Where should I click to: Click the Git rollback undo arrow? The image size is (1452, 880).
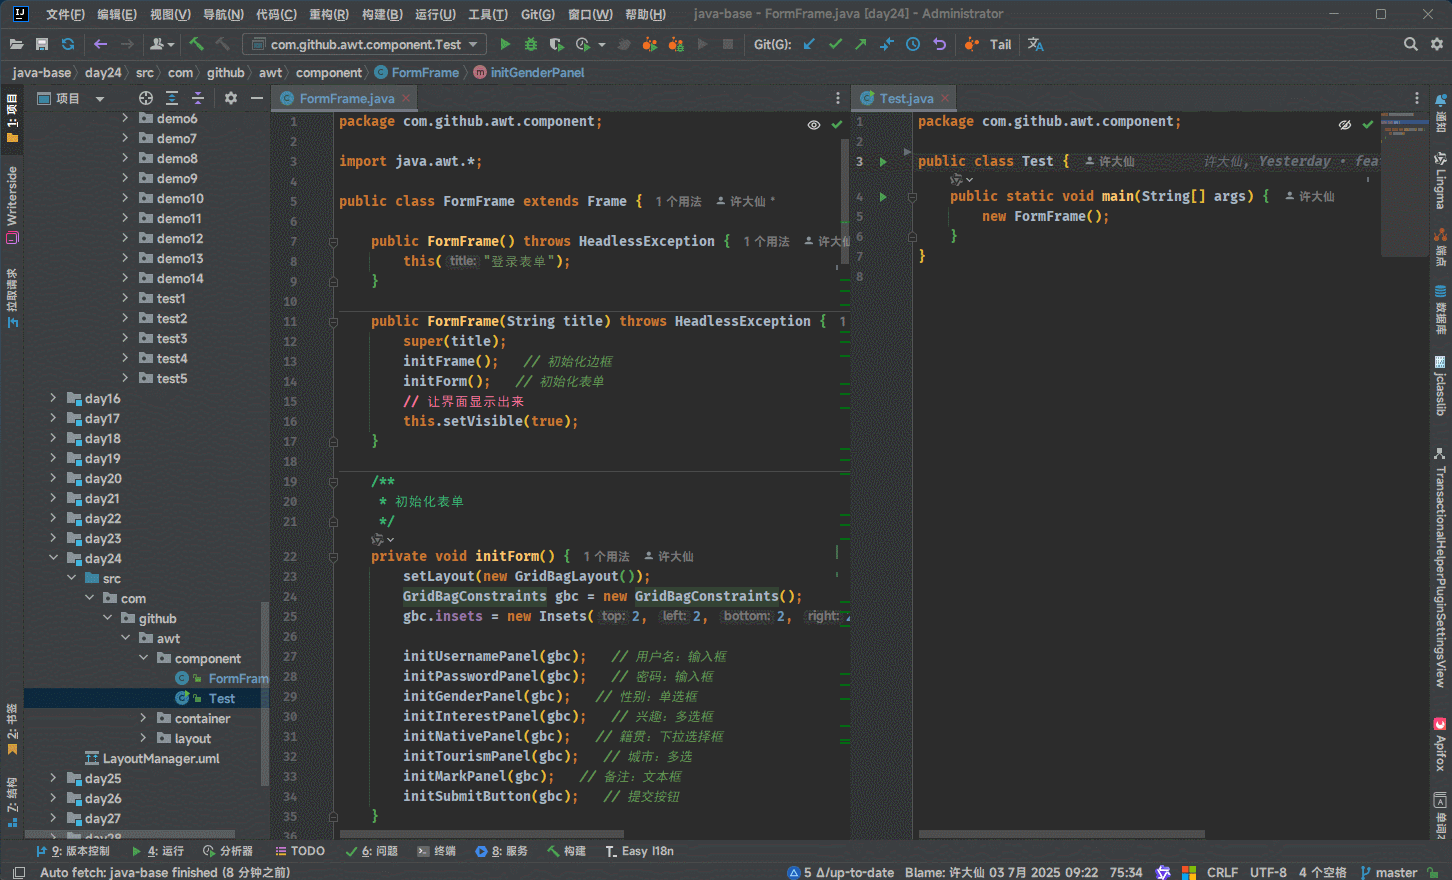pos(939,44)
